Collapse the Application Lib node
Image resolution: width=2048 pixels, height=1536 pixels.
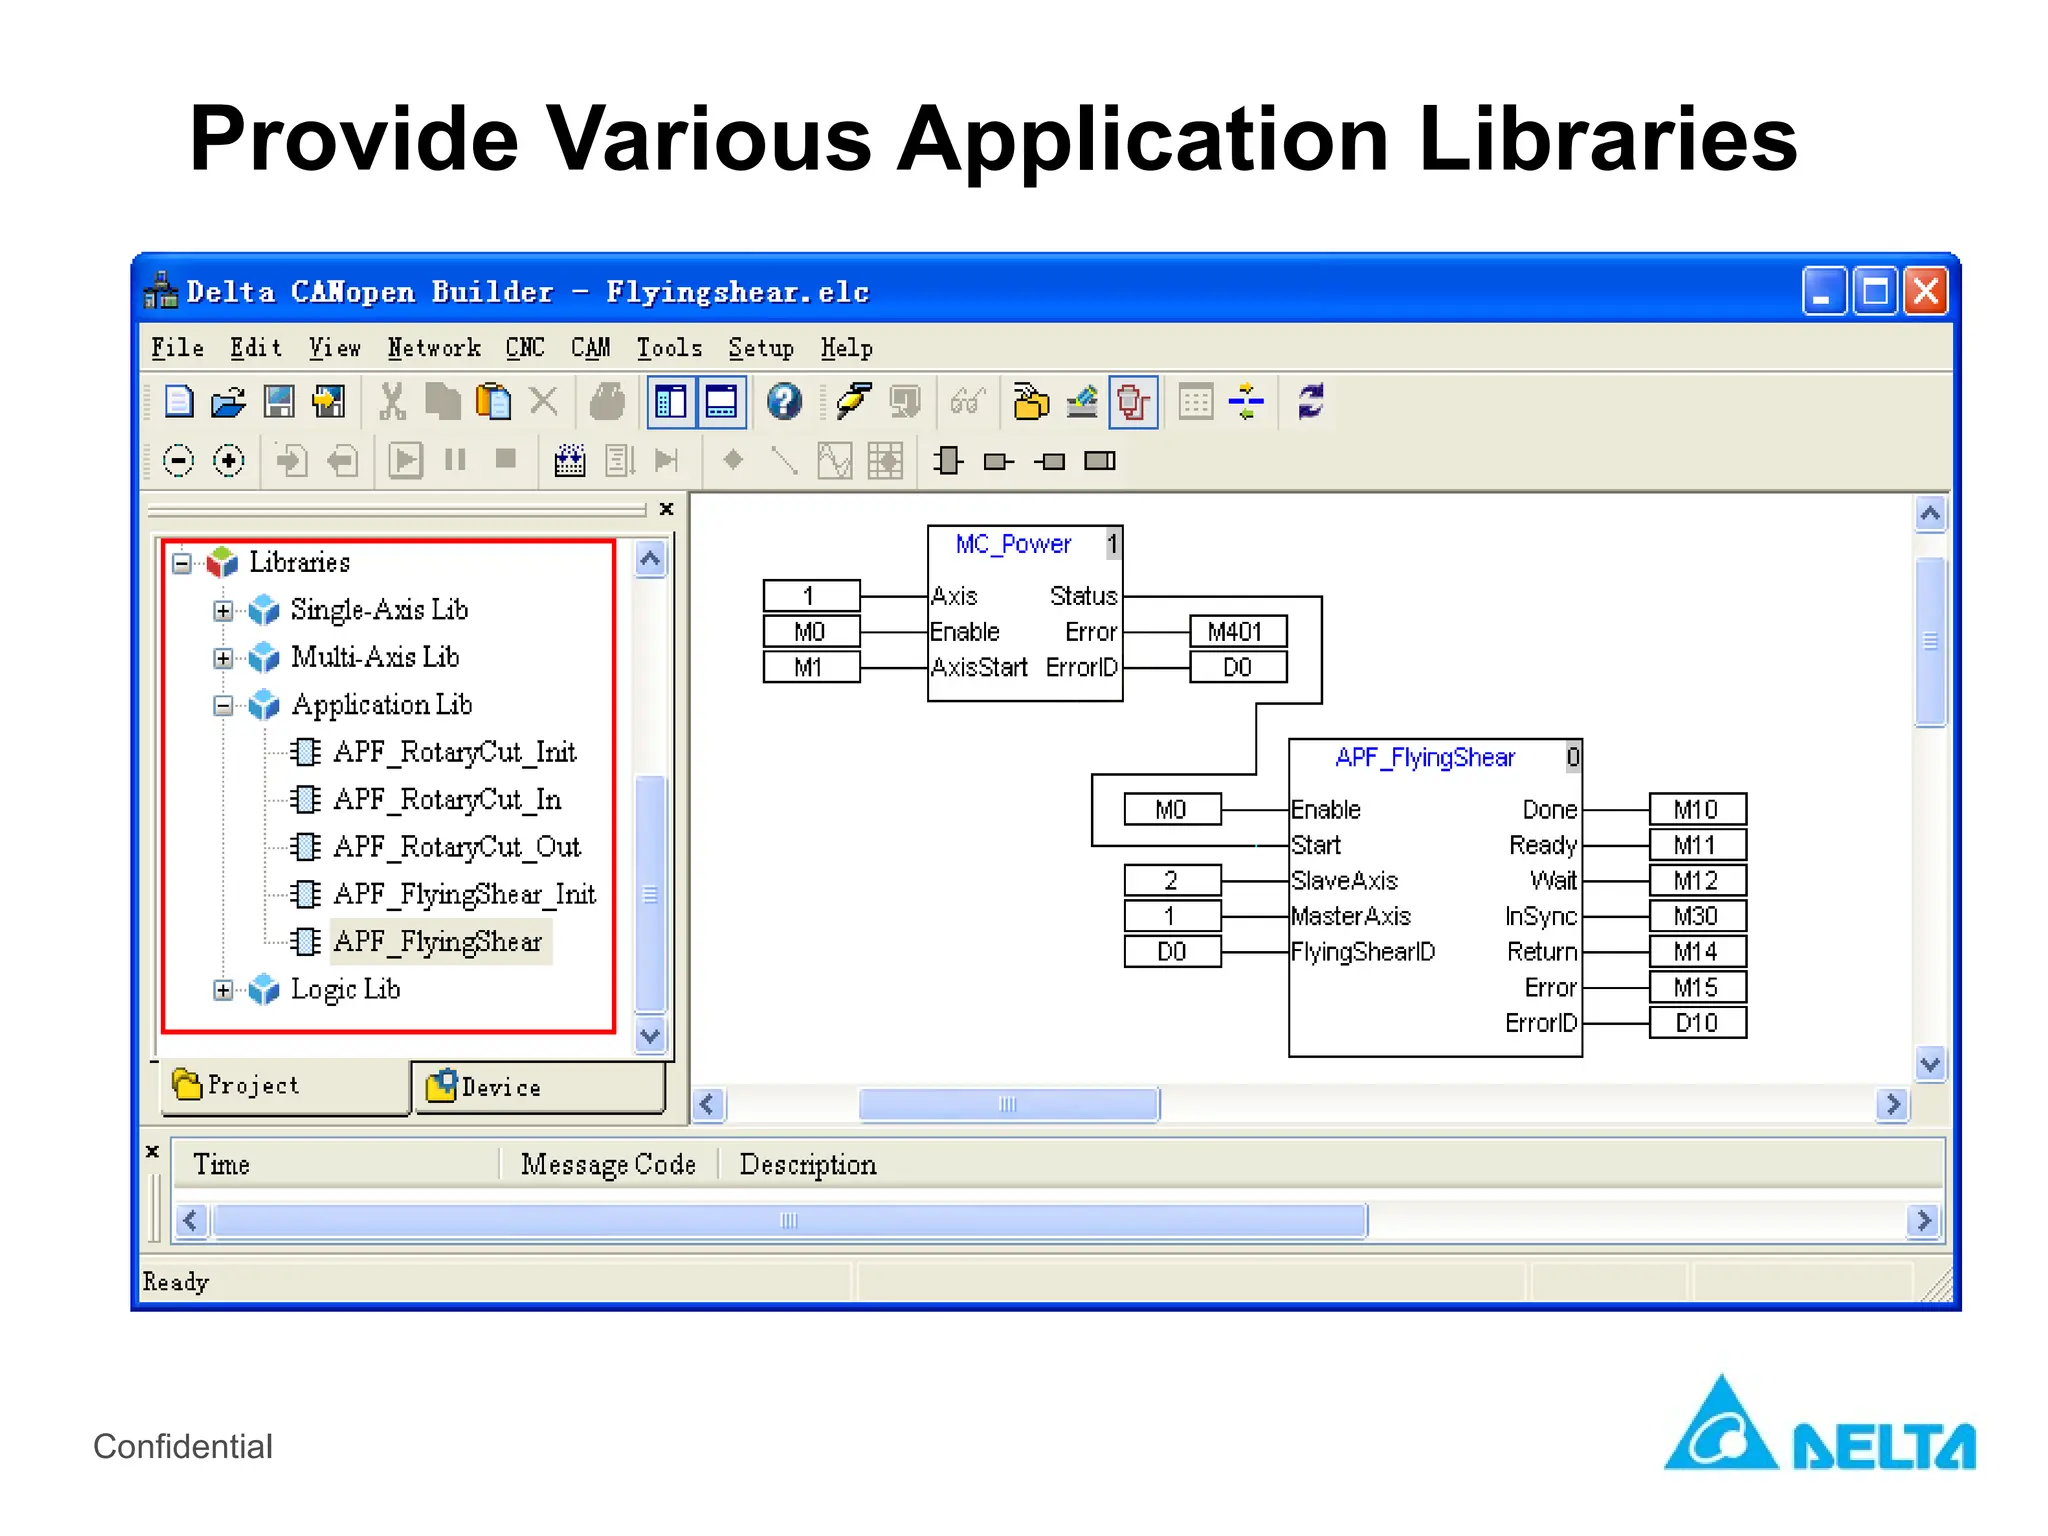click(224, 706)
